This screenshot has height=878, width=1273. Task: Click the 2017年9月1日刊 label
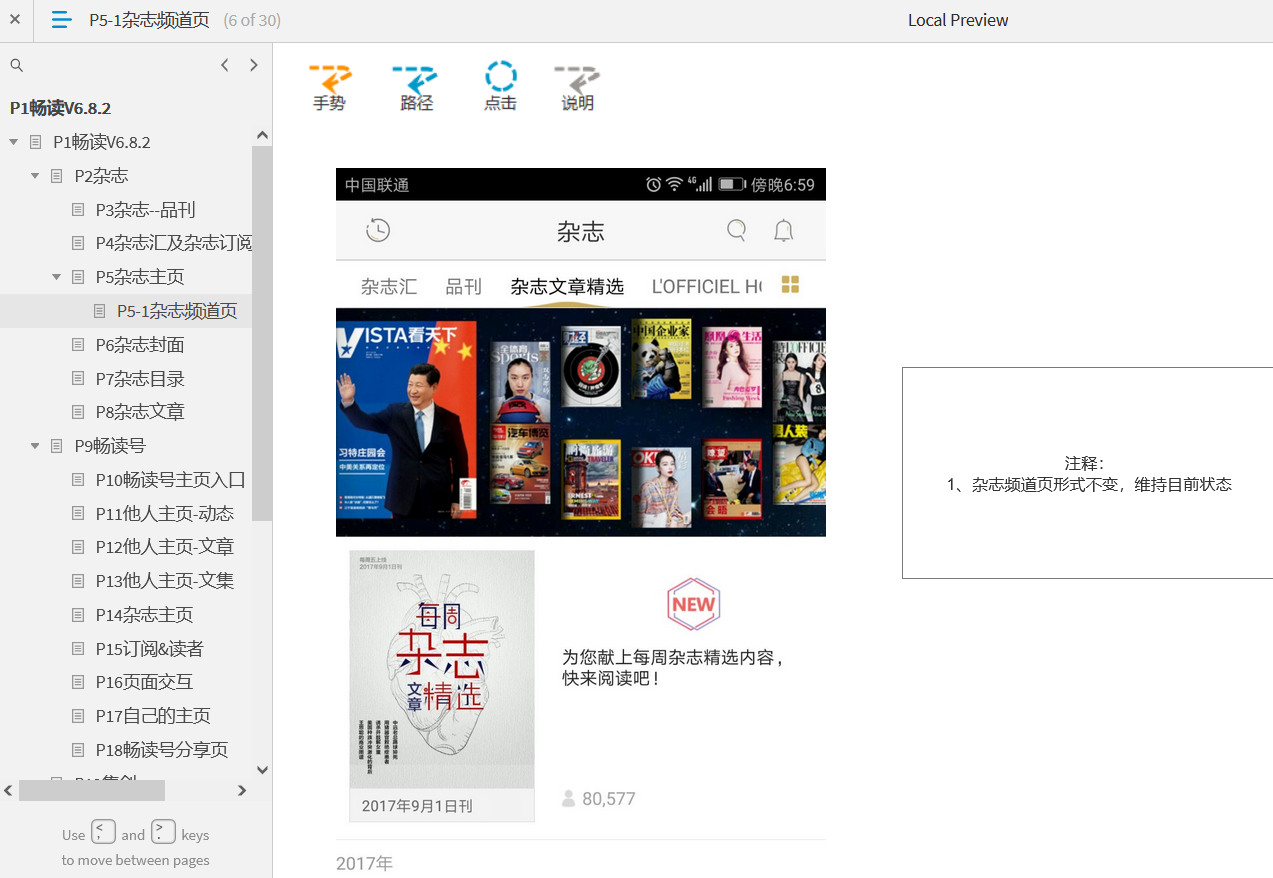(417, 806)
